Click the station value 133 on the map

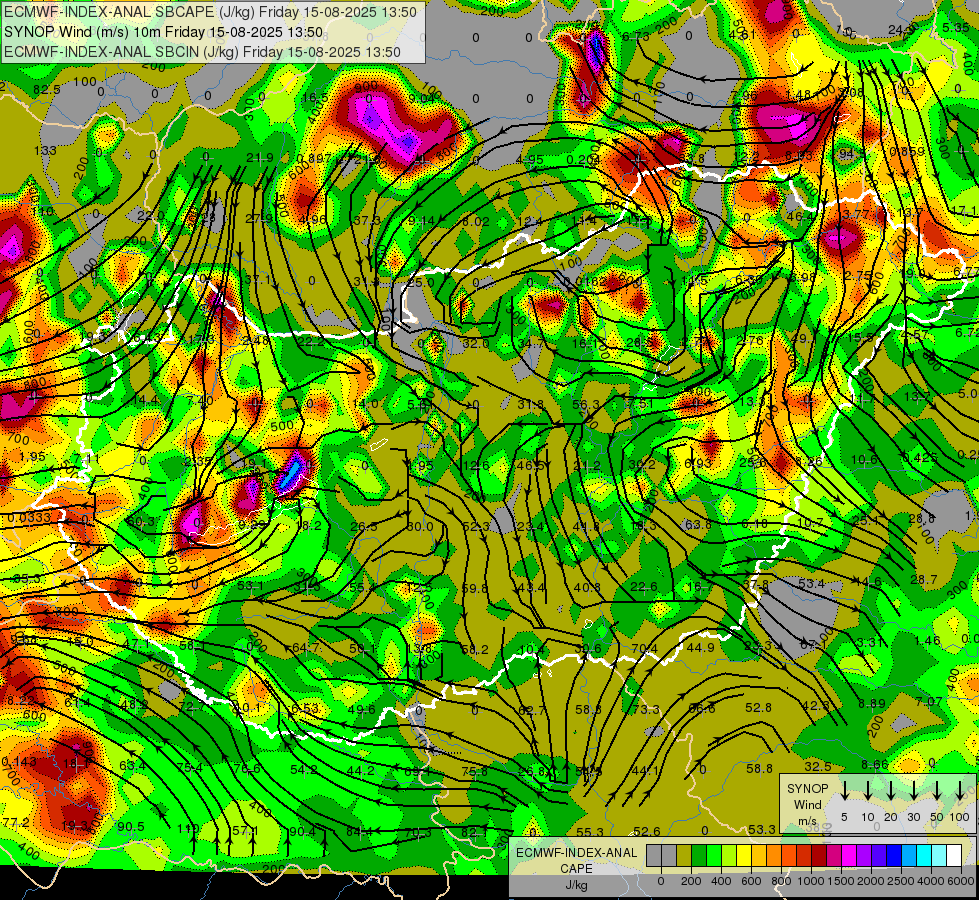(45, 151)
